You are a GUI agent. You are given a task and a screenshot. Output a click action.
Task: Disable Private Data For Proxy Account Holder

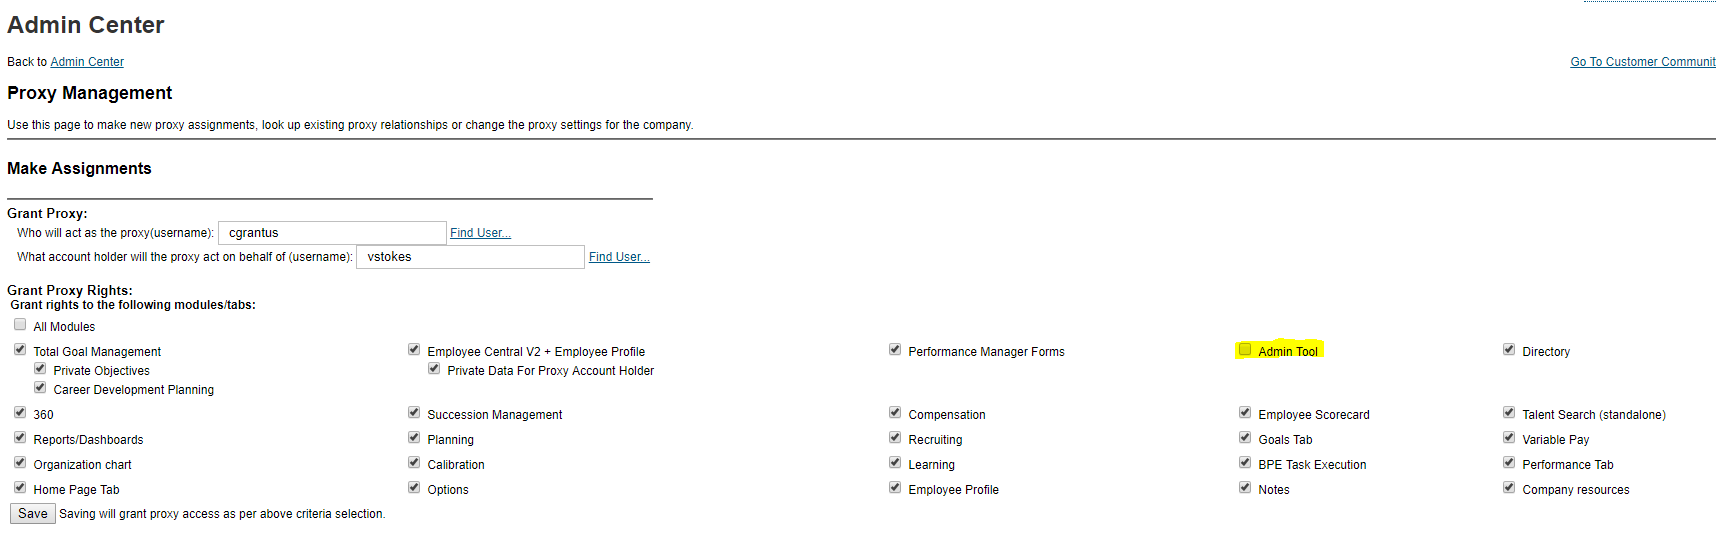pyautogui.click(x=434, y=369)
